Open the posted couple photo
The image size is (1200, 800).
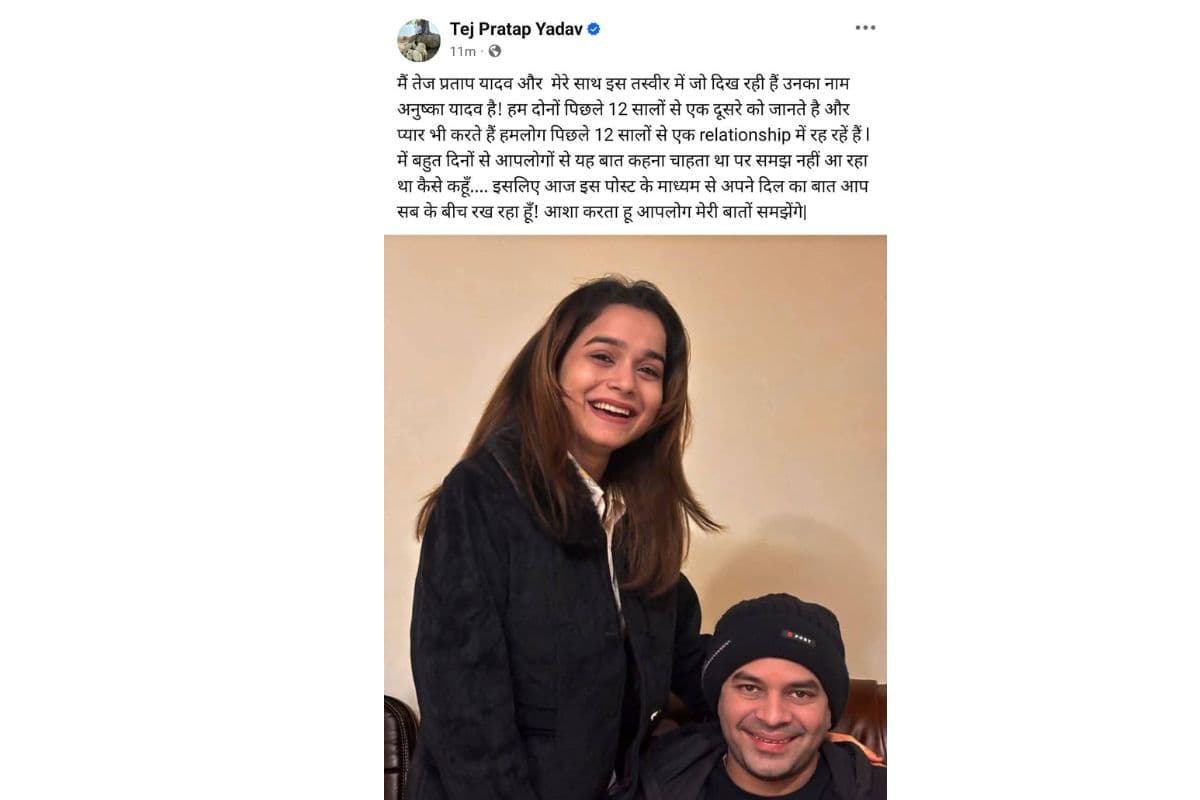635,517
